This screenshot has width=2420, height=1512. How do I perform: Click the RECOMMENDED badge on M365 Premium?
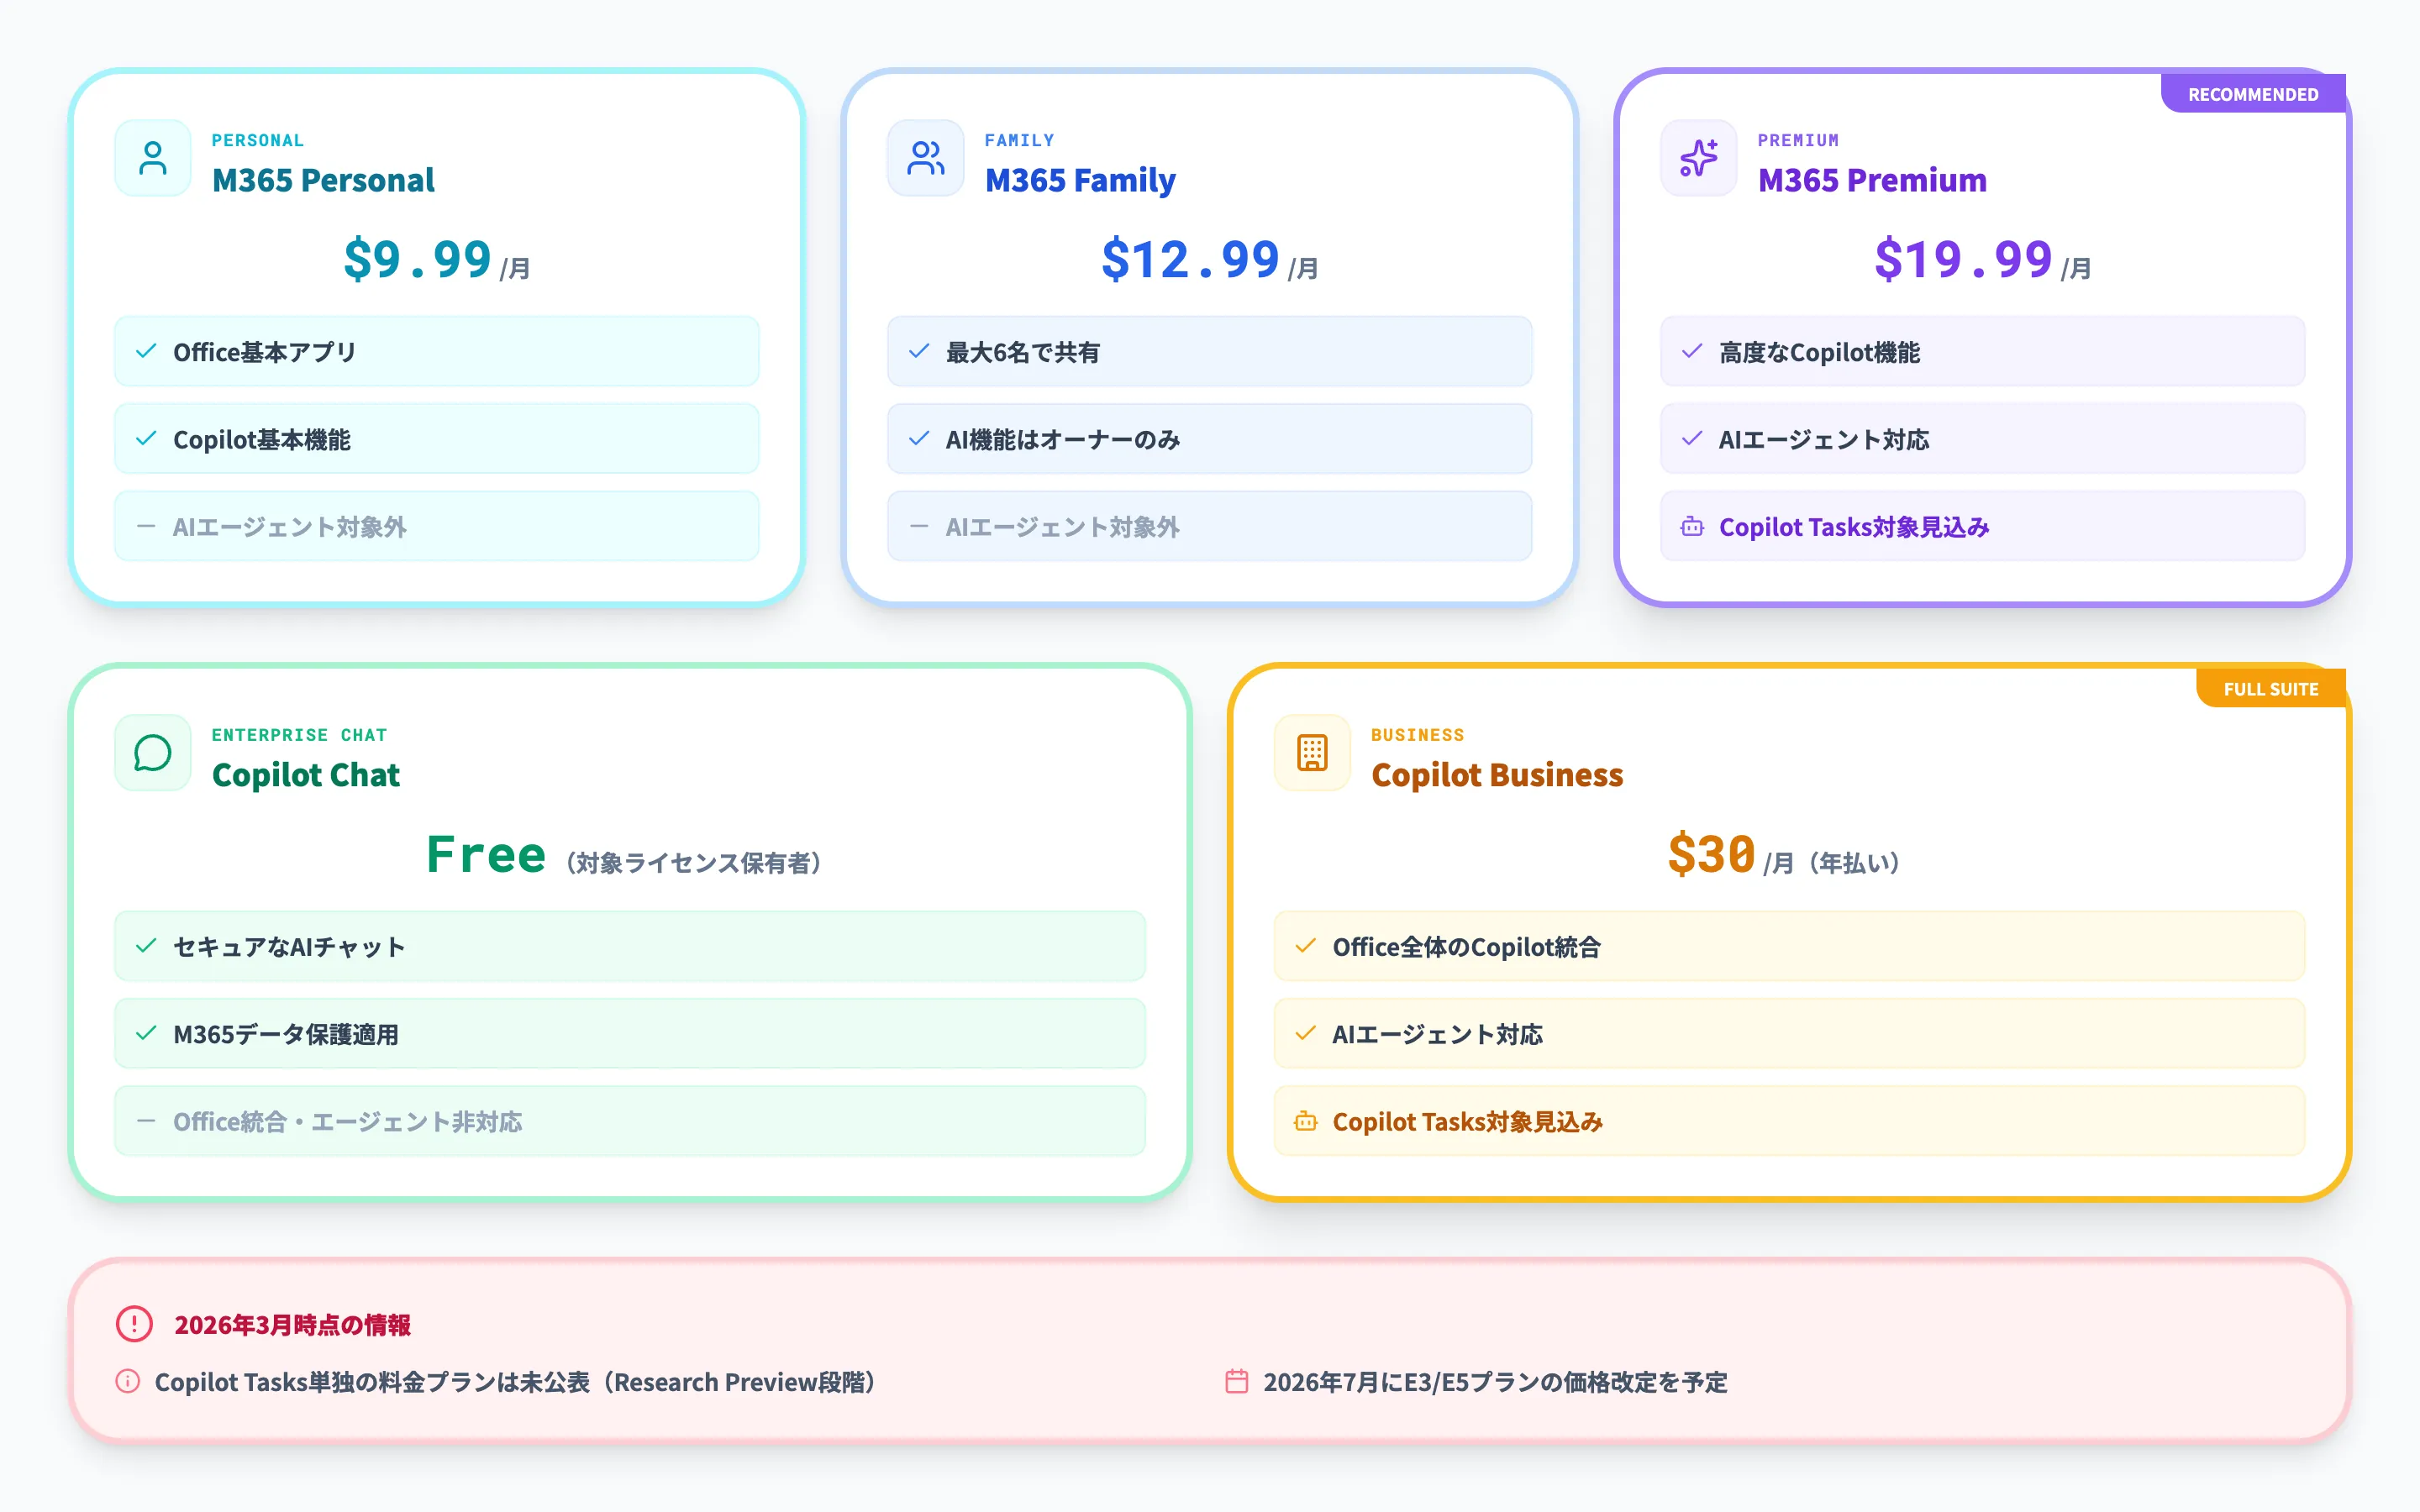(2252, 93)
